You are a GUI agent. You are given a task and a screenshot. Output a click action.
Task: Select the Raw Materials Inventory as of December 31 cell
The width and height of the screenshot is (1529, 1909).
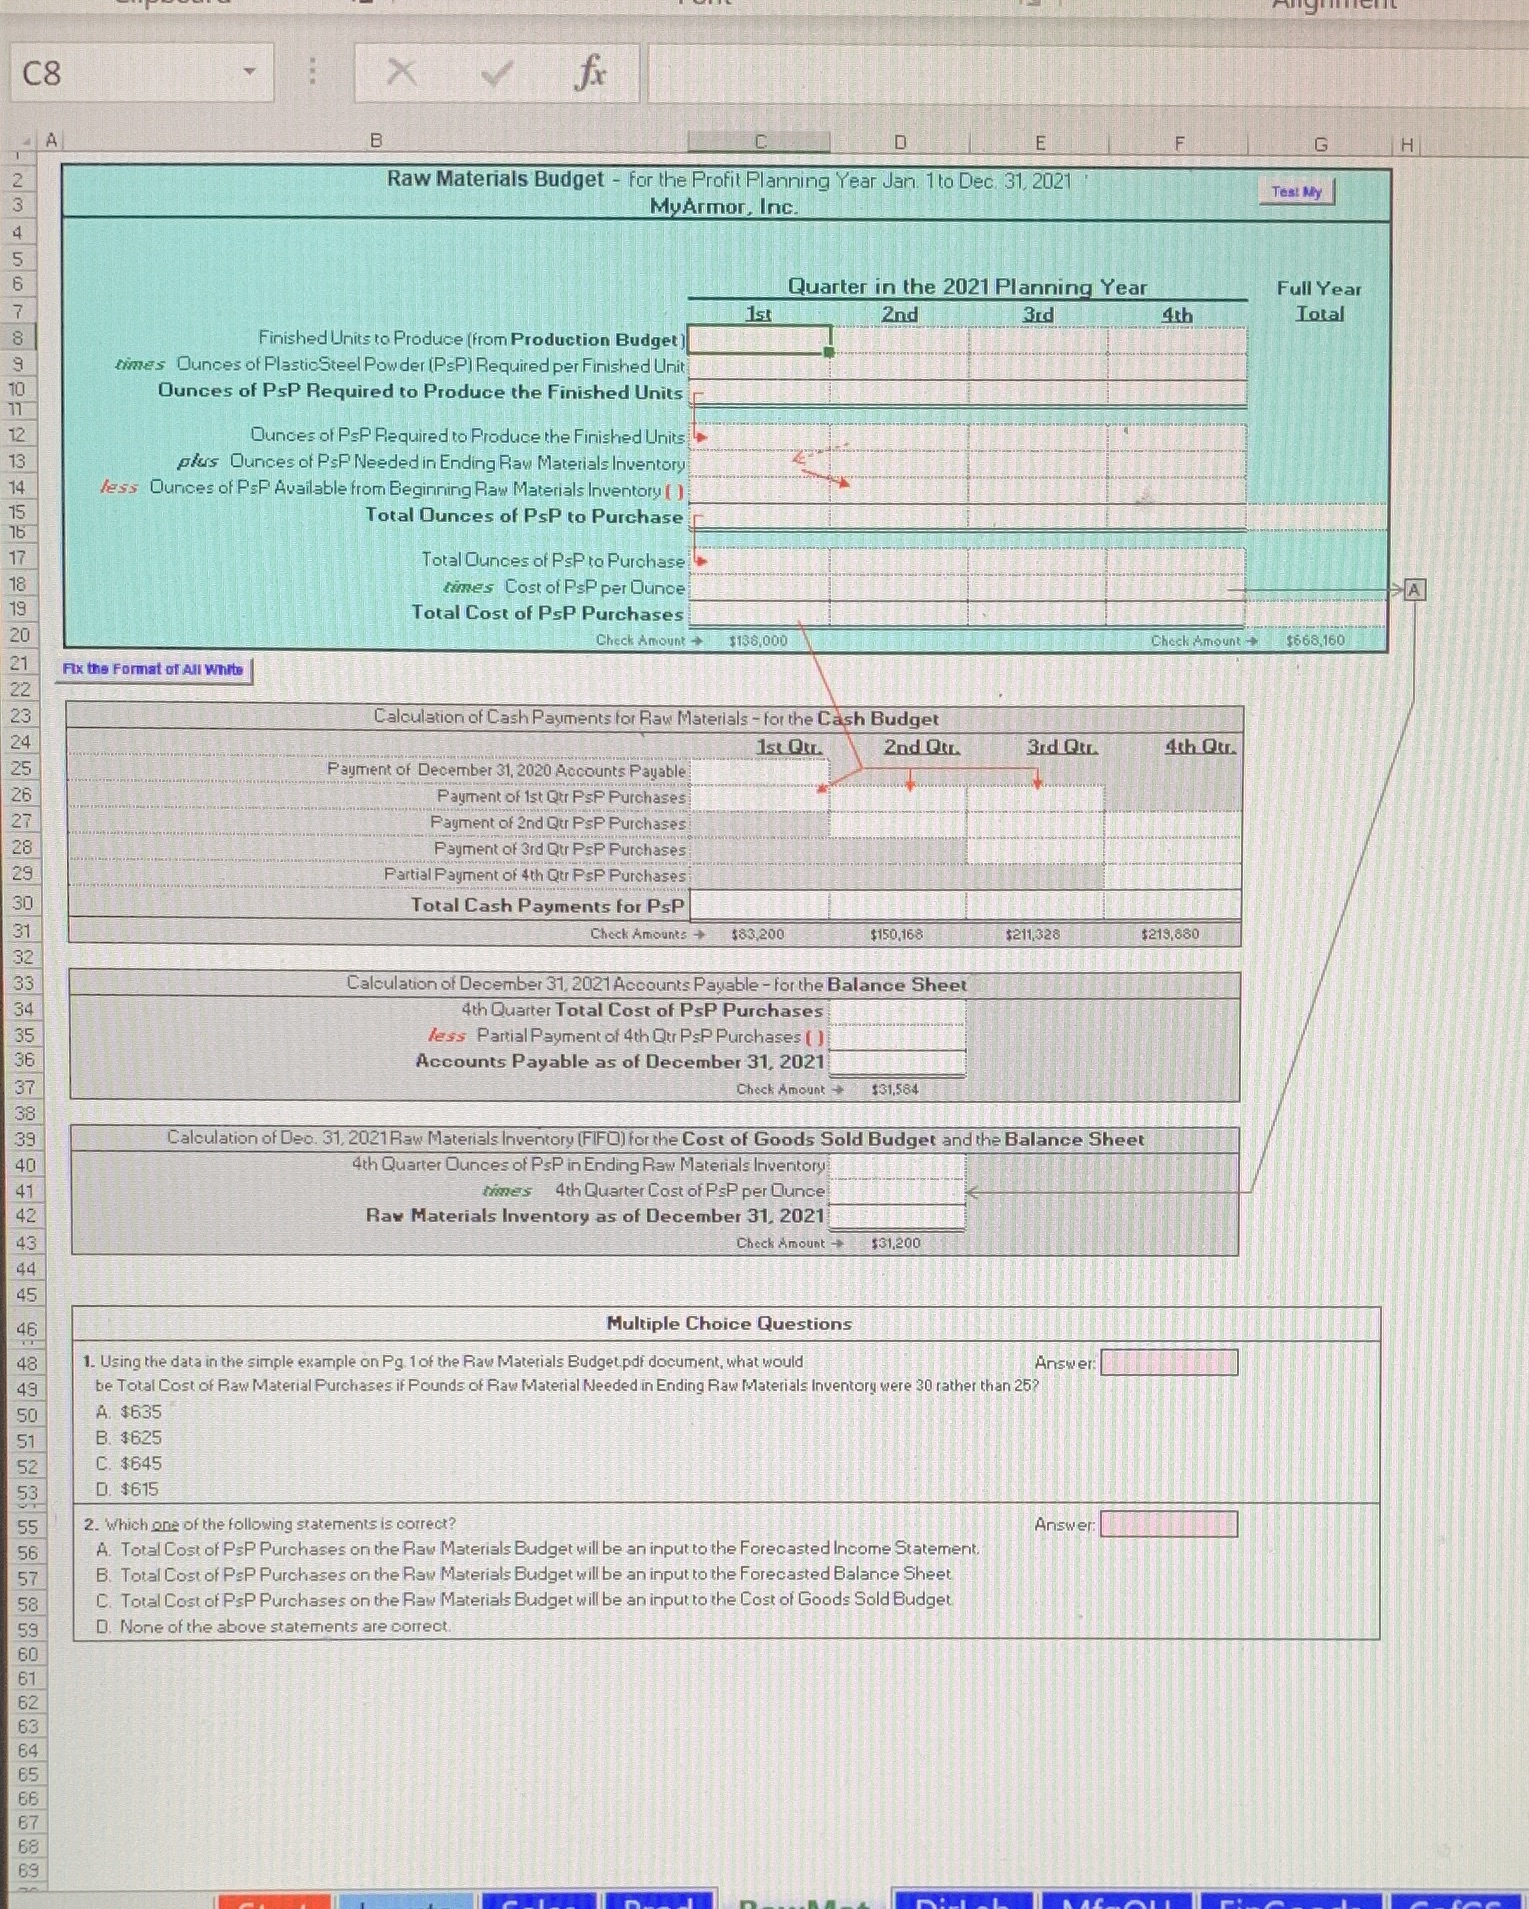coord(897,1216)
